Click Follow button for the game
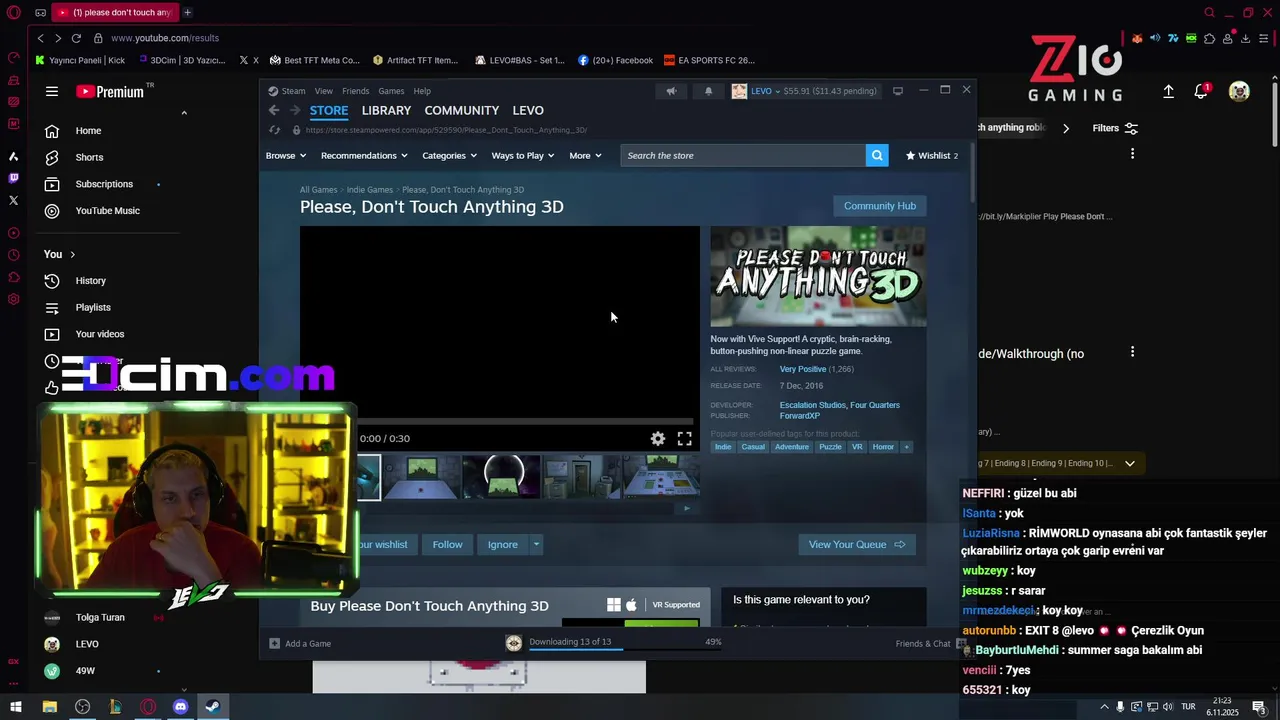 click(x=447, y=544)
